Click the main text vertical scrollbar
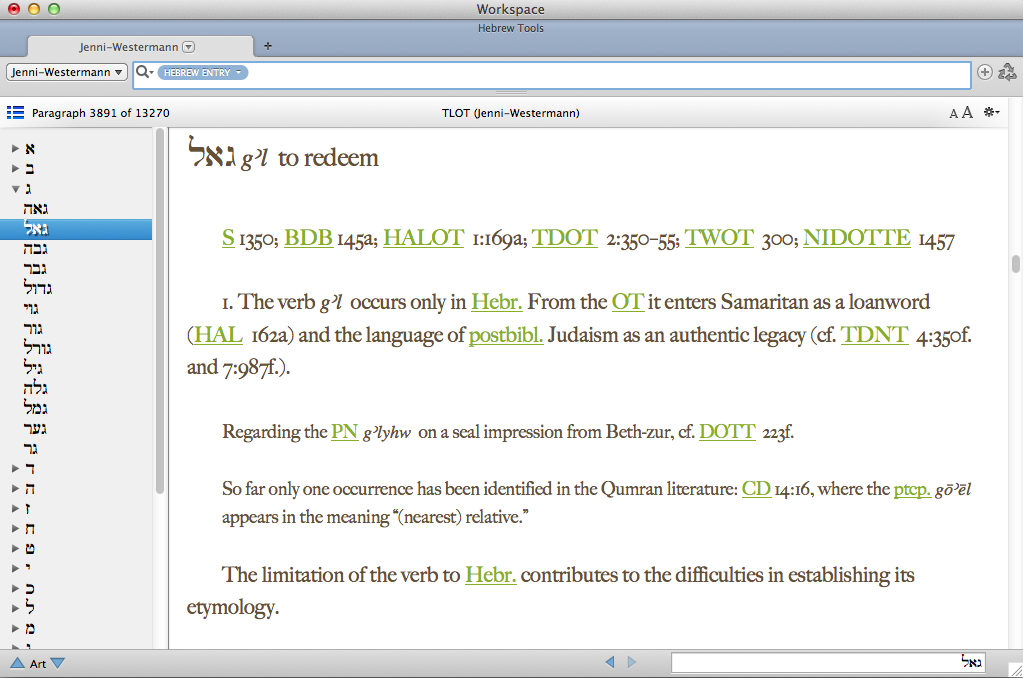This screenshot has width=1023, height=678. 1015,263
